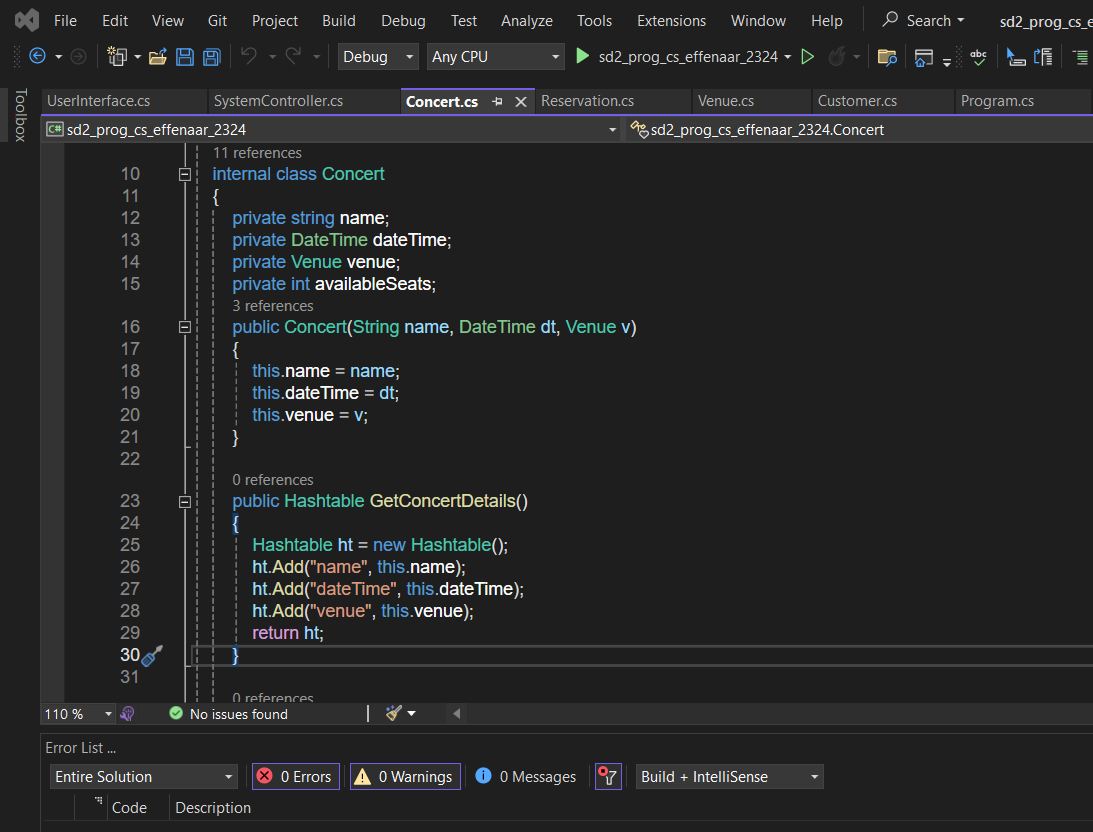Open the 110 % zoom level dropdown
The image size is (1093, 832).
tap(78, 714)
